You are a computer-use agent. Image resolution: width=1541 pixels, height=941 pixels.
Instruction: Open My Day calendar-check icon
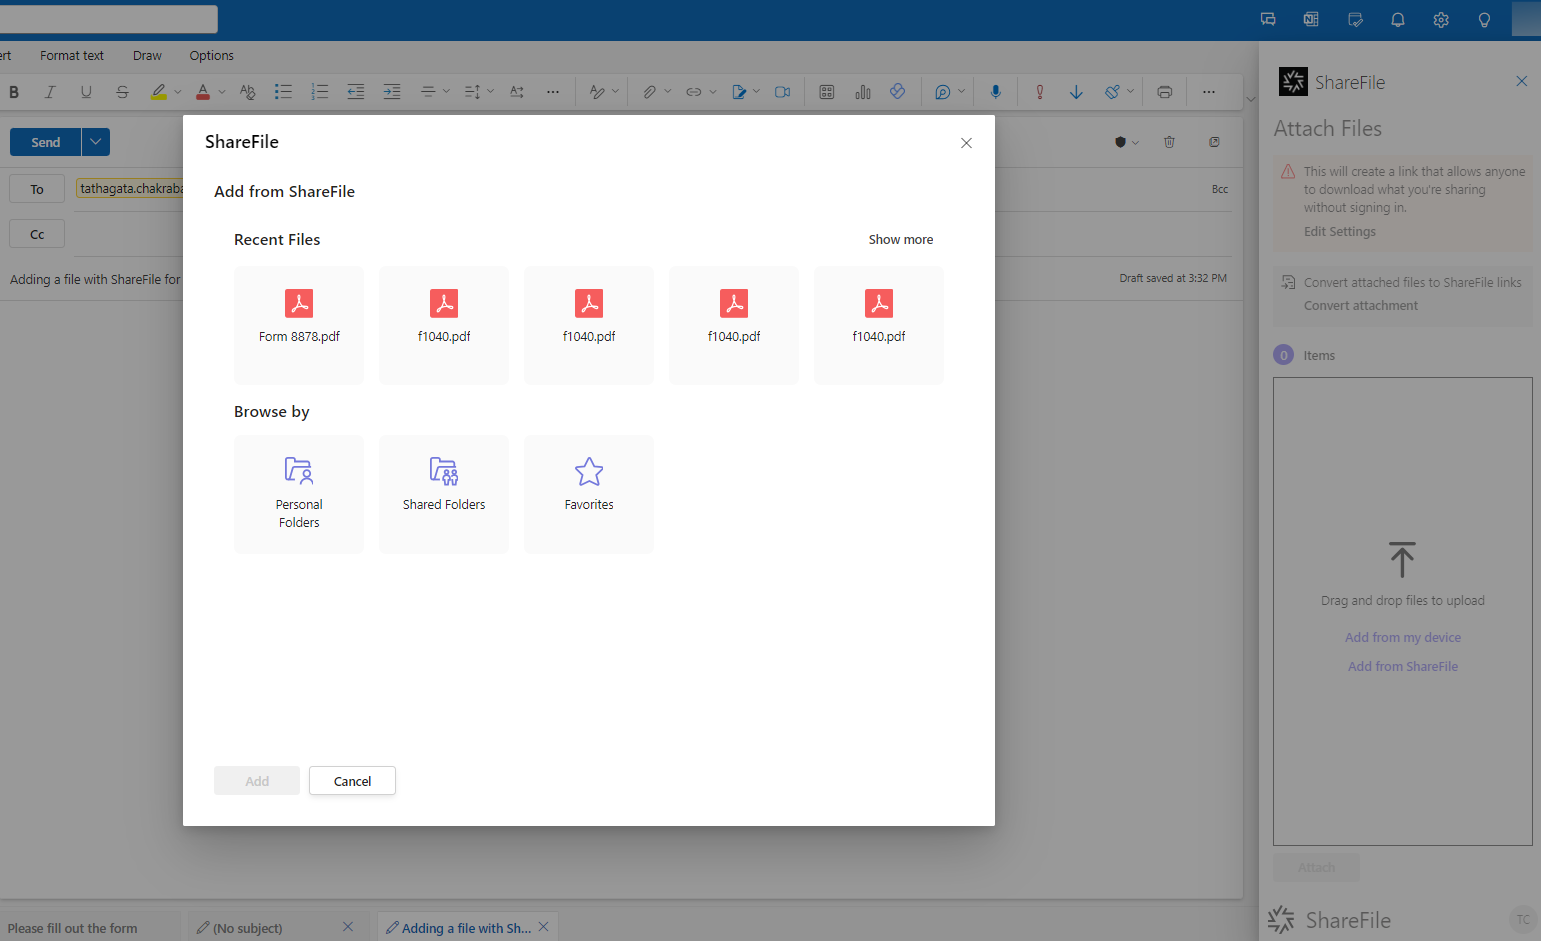pos(1355,19)
